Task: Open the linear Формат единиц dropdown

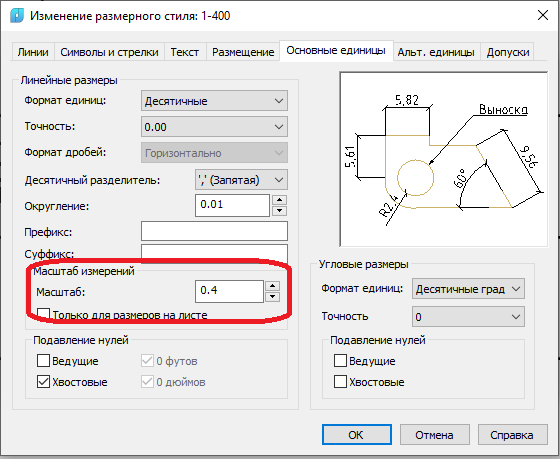Action: tap(214, 101)
